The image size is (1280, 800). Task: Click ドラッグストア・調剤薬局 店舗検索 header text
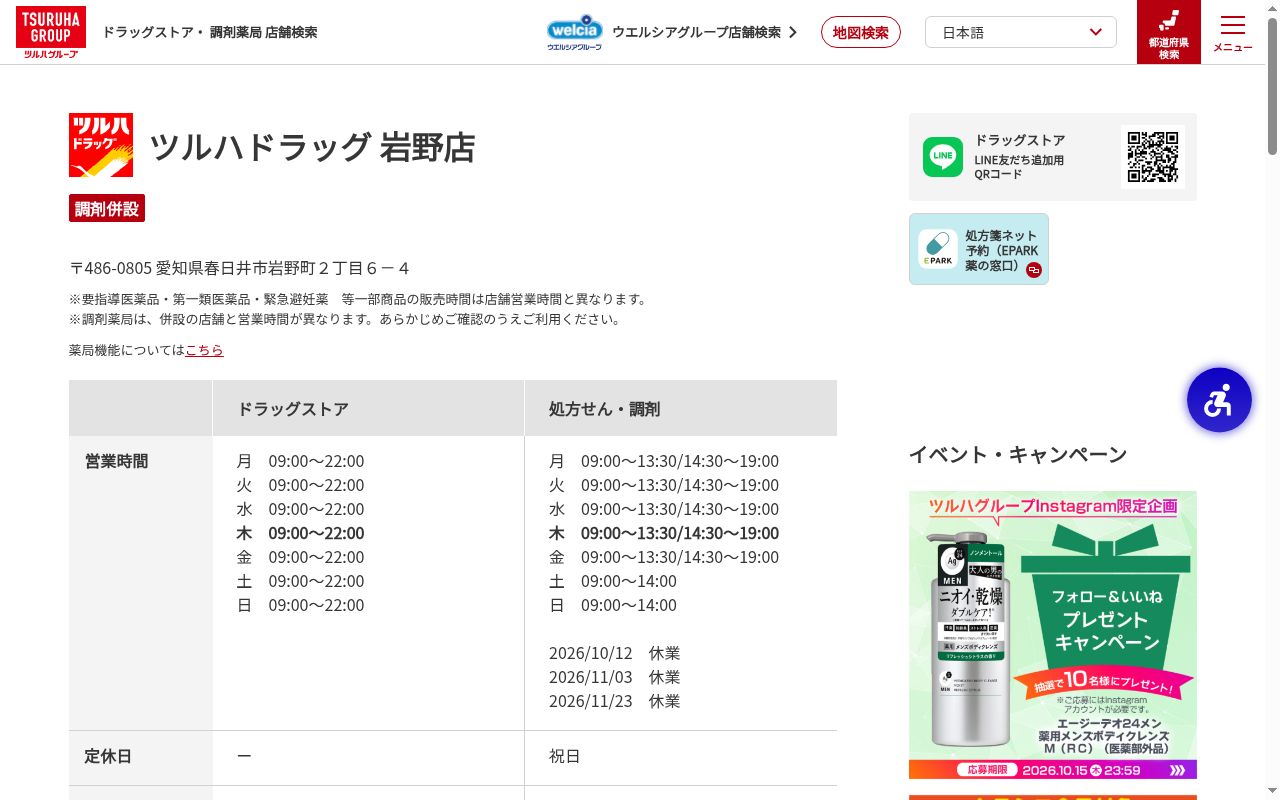210,32
